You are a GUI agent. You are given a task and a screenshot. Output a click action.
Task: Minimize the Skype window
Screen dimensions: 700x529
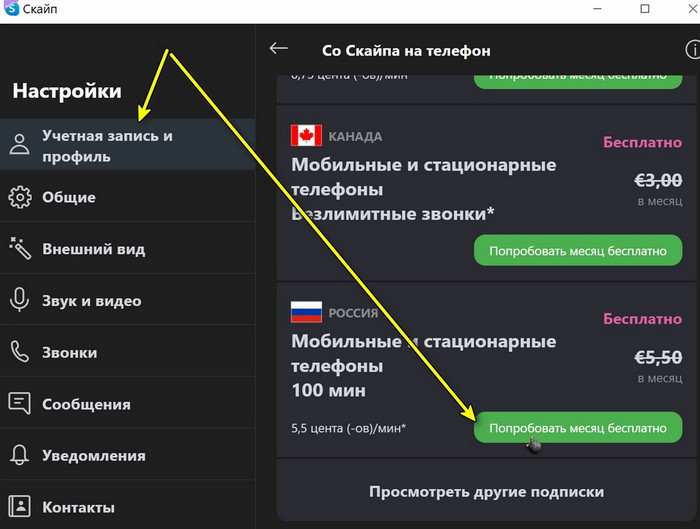[x=597, y=8]
